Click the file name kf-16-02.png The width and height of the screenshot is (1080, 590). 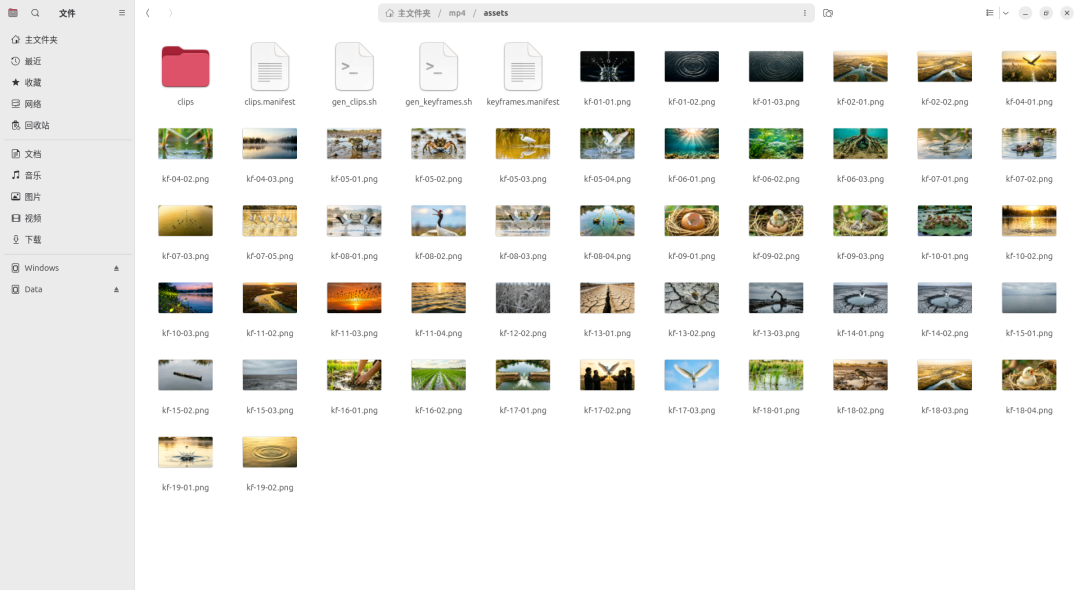439,410
